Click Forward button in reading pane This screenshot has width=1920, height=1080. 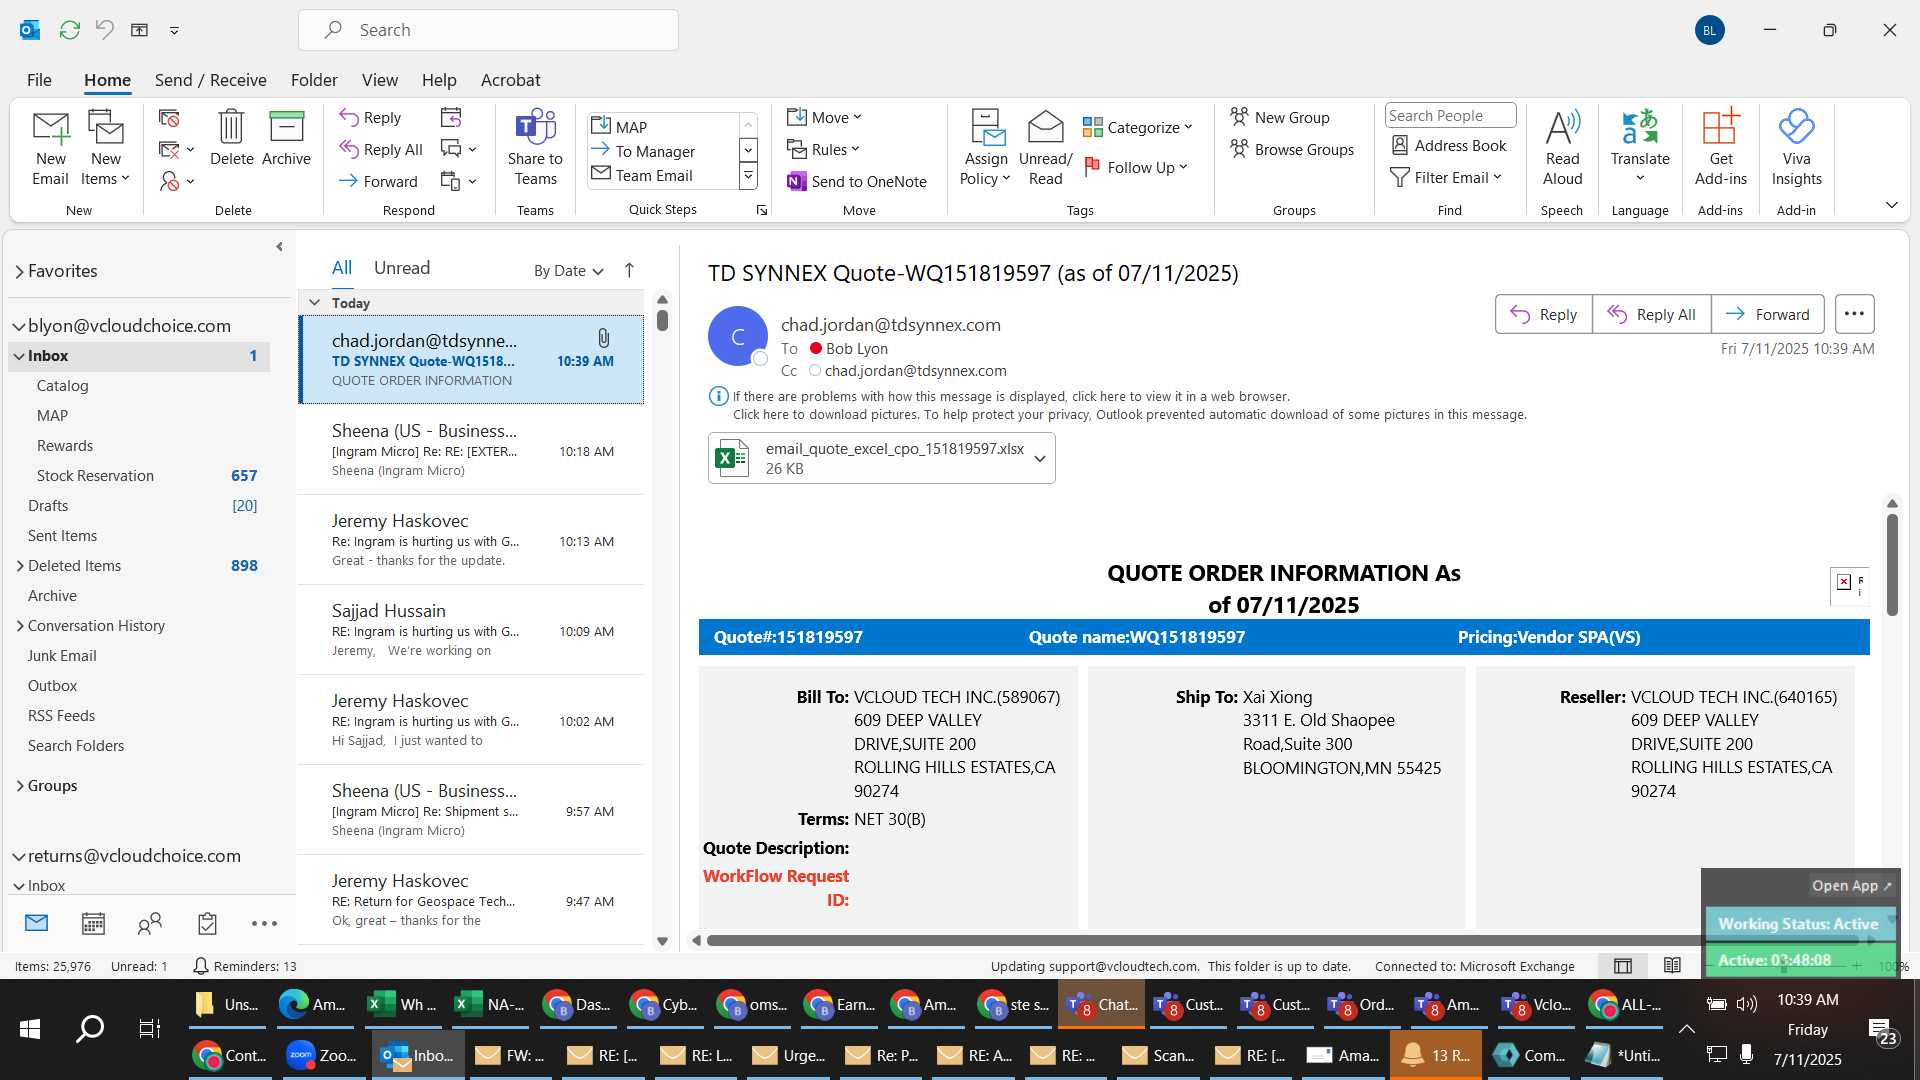pos(1768,314)
